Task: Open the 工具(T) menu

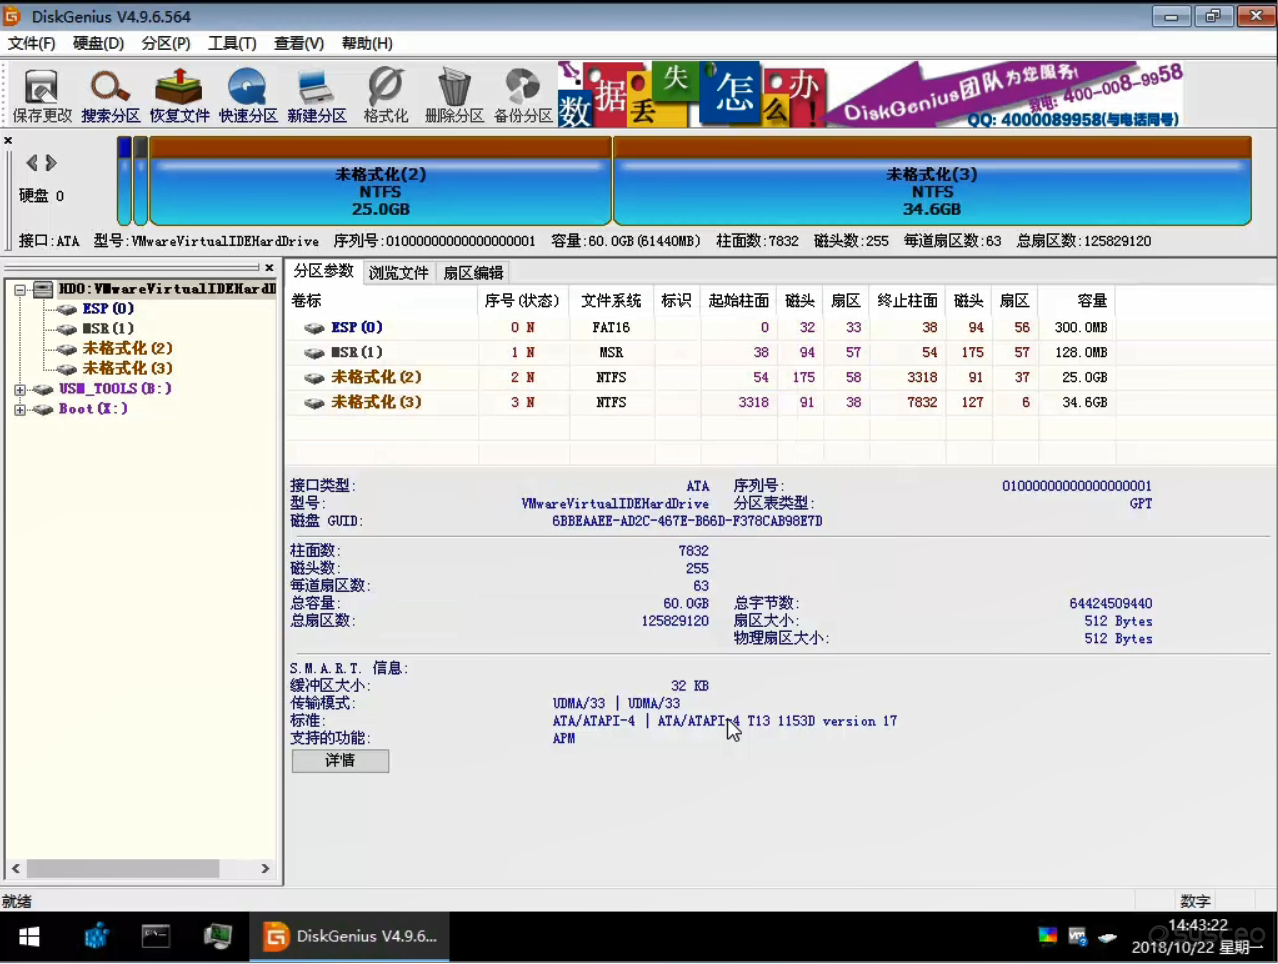Action: 232,43
